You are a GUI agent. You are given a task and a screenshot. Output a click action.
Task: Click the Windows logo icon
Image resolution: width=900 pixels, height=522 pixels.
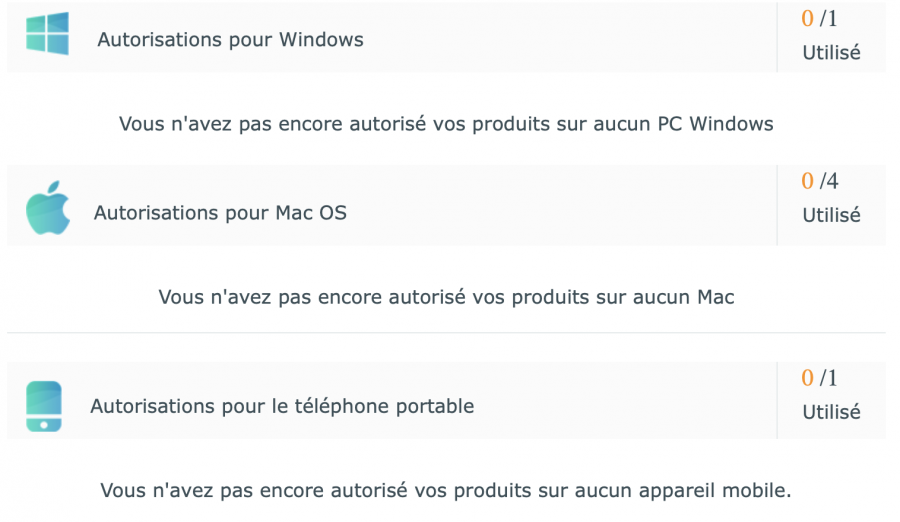click(47, 33)
